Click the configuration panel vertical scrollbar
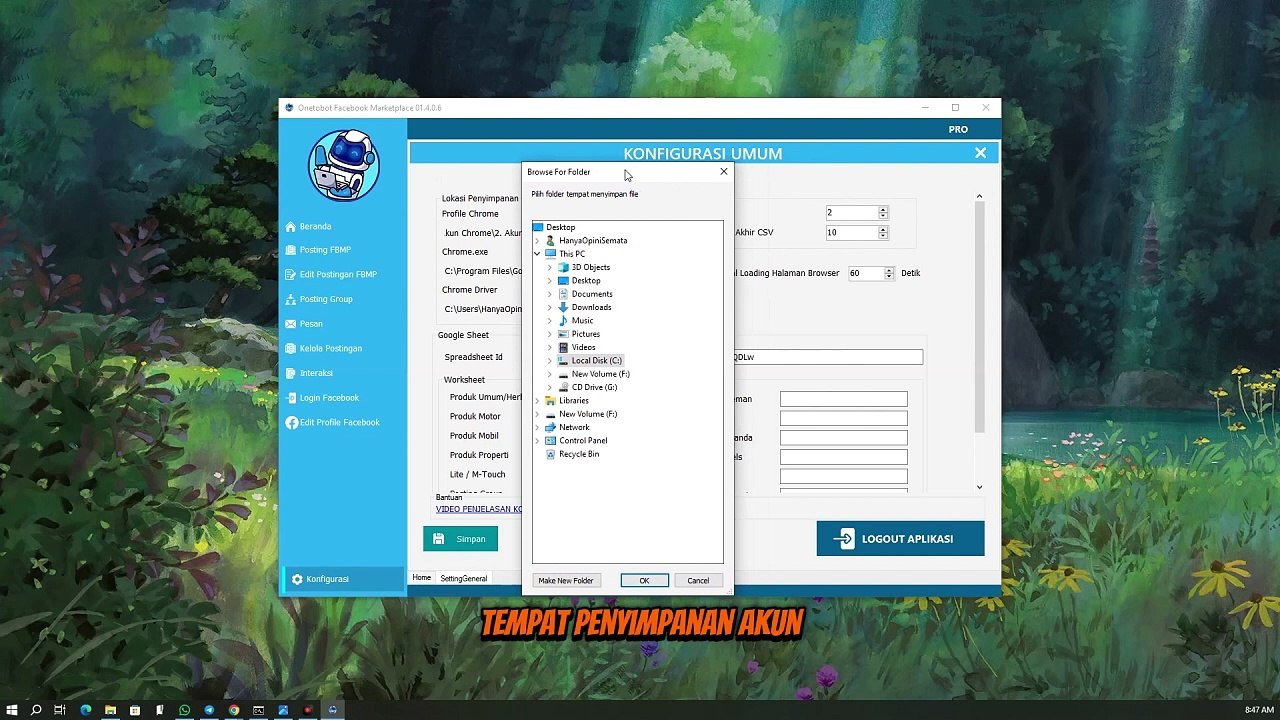The width and height of the screenshot is (1280, 720). pos(979,319)
